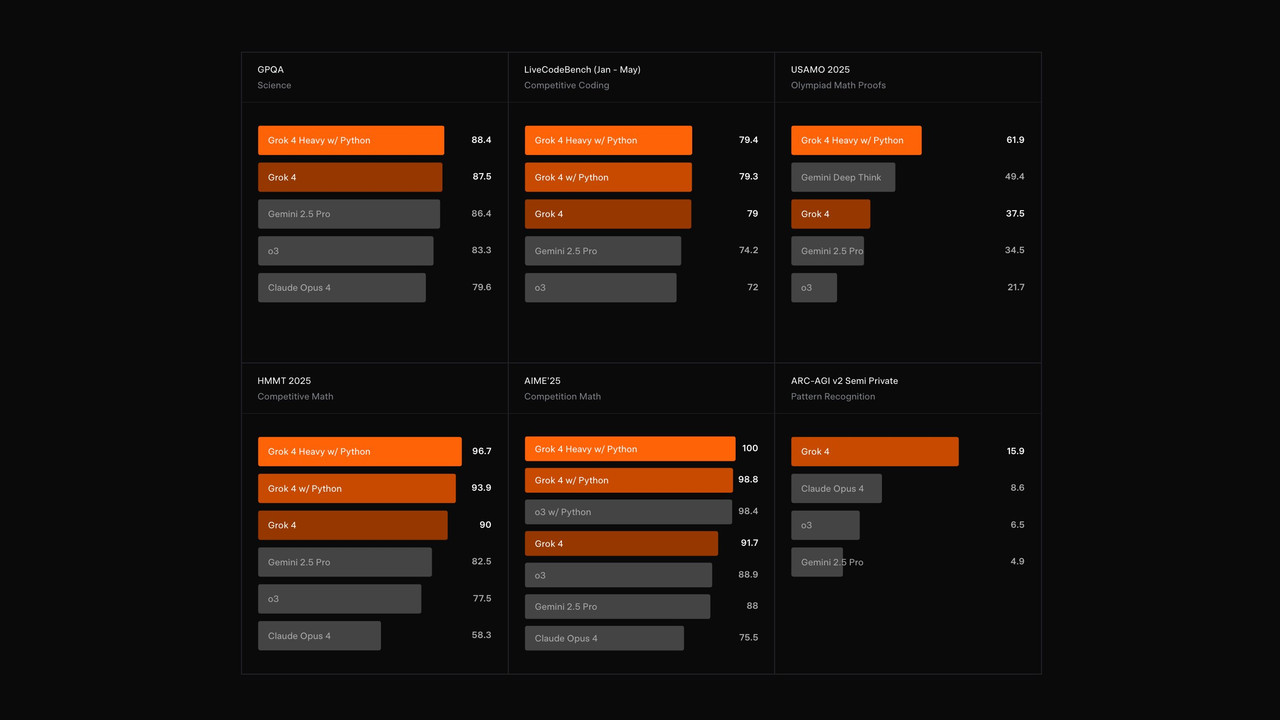Select Claude Opus 4 bar in GPQA
The width and height of the screenshot is (1280, 720).
click(x=342, y=288)
